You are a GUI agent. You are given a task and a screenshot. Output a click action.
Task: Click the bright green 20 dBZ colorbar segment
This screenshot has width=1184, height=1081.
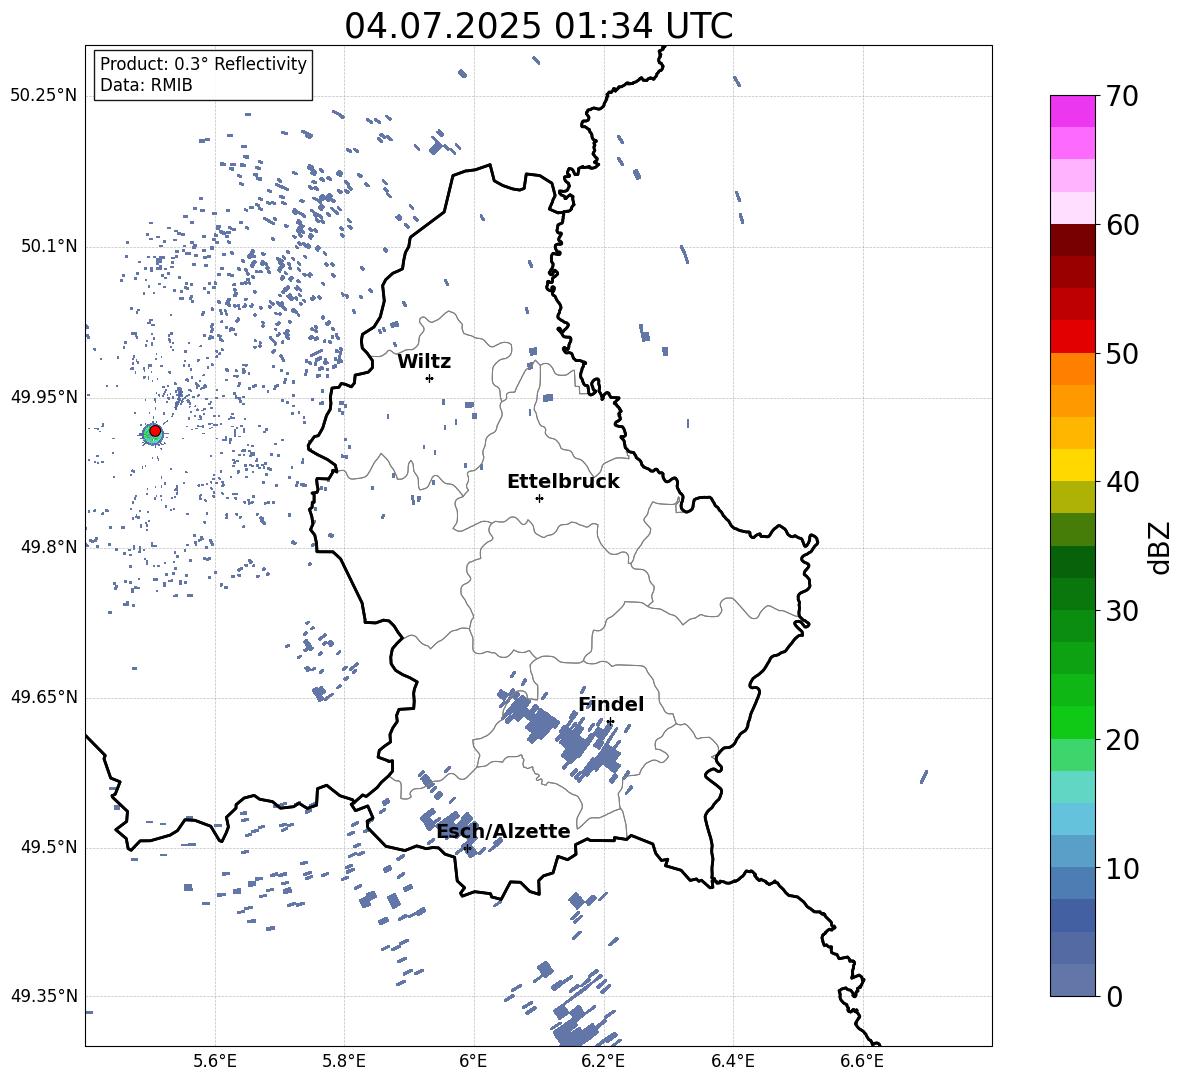click(1072, 722)
